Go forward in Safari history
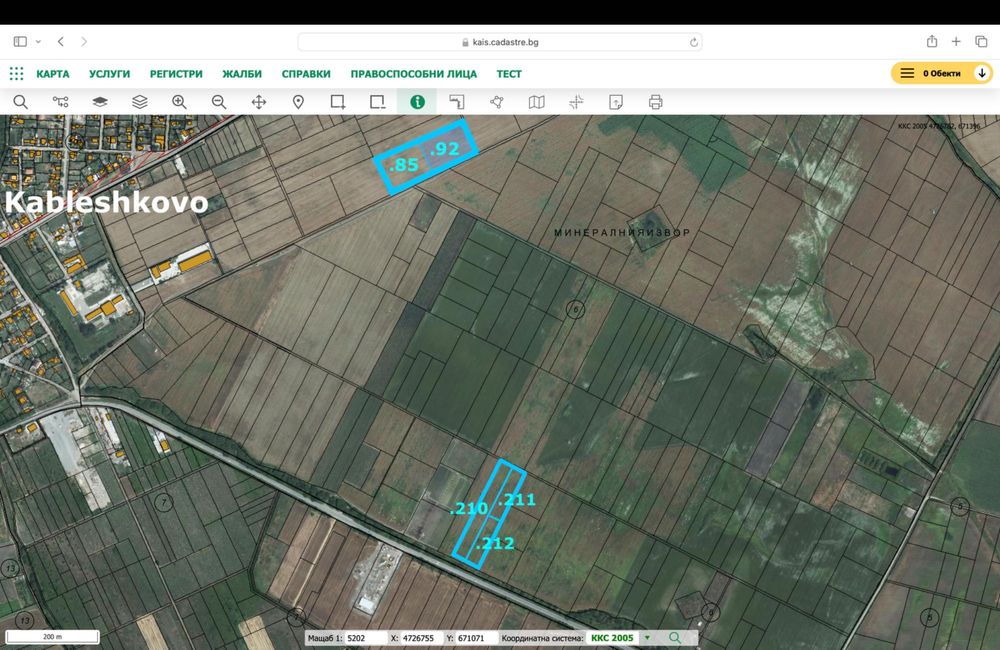Screen dimensions: 1000x650 pyautogui.click(x=84, y=41)
